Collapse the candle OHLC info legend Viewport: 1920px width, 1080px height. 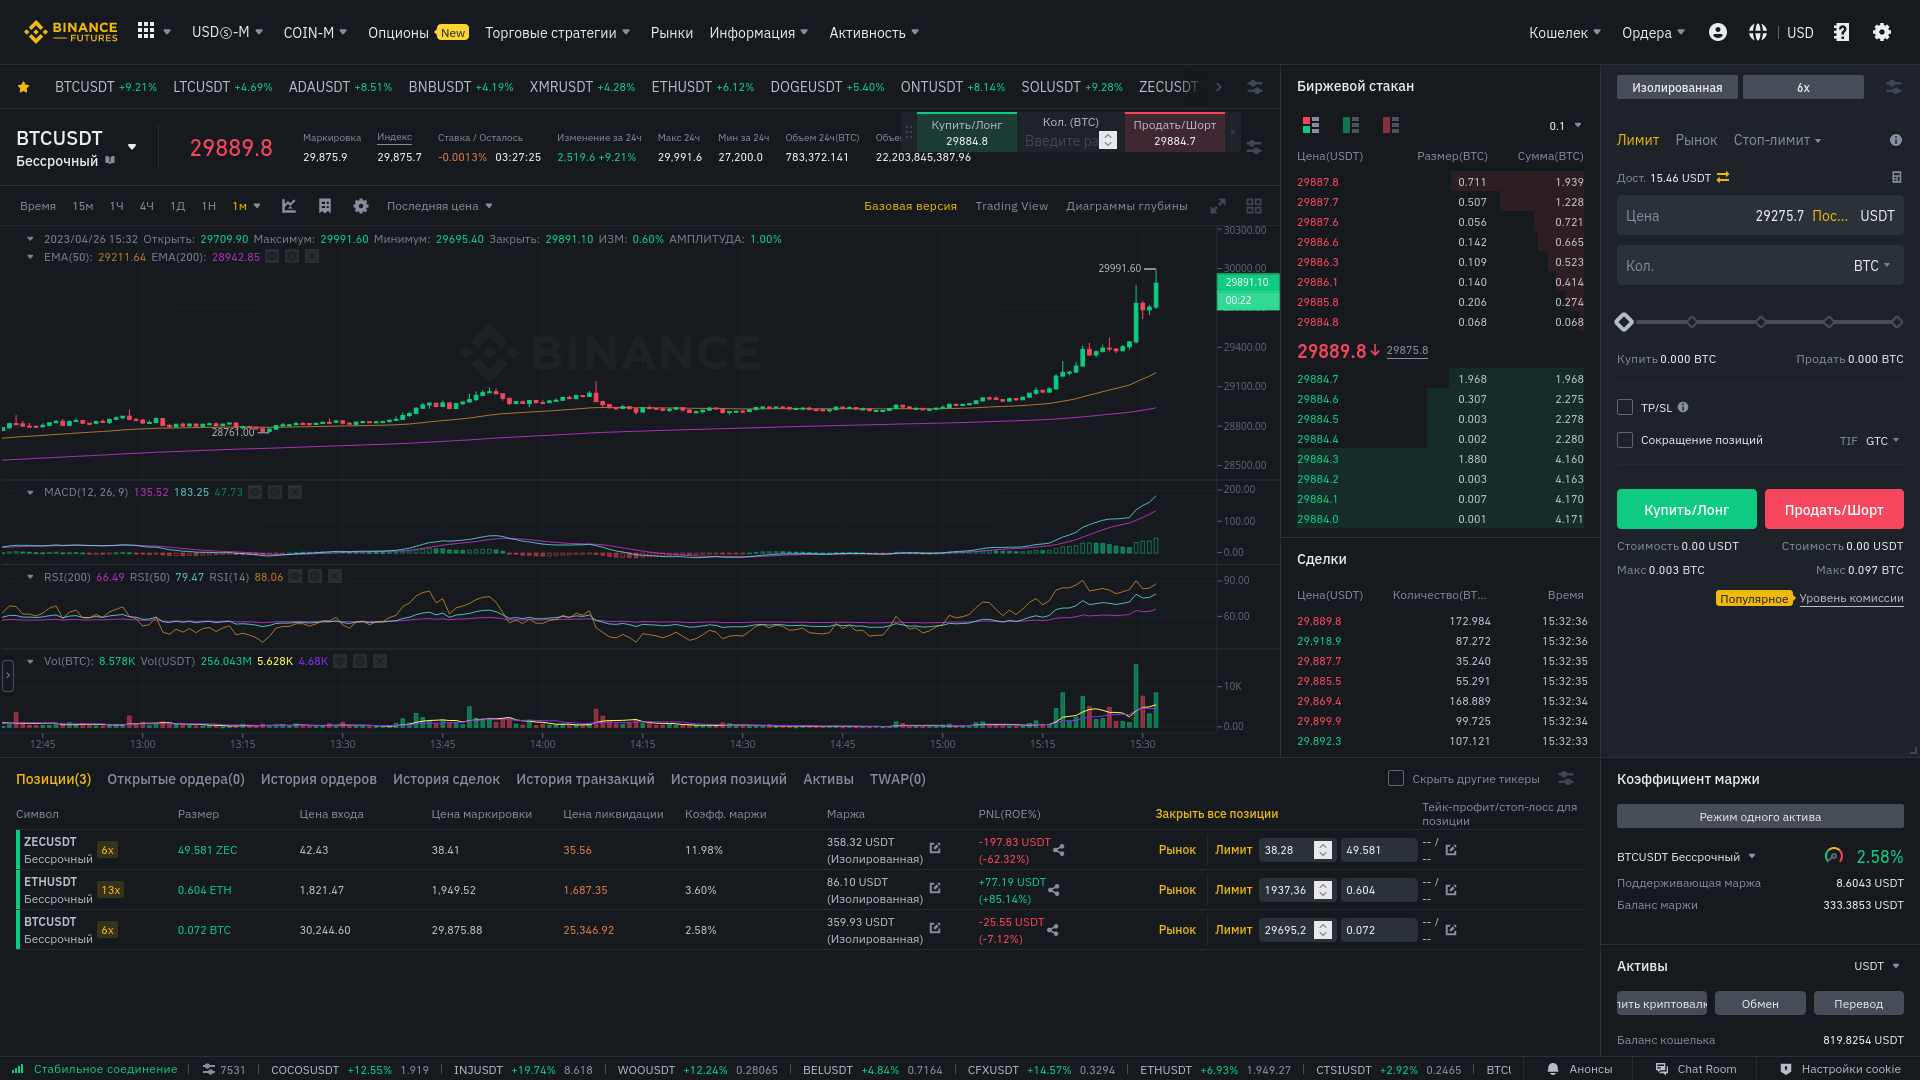(30, 239)
